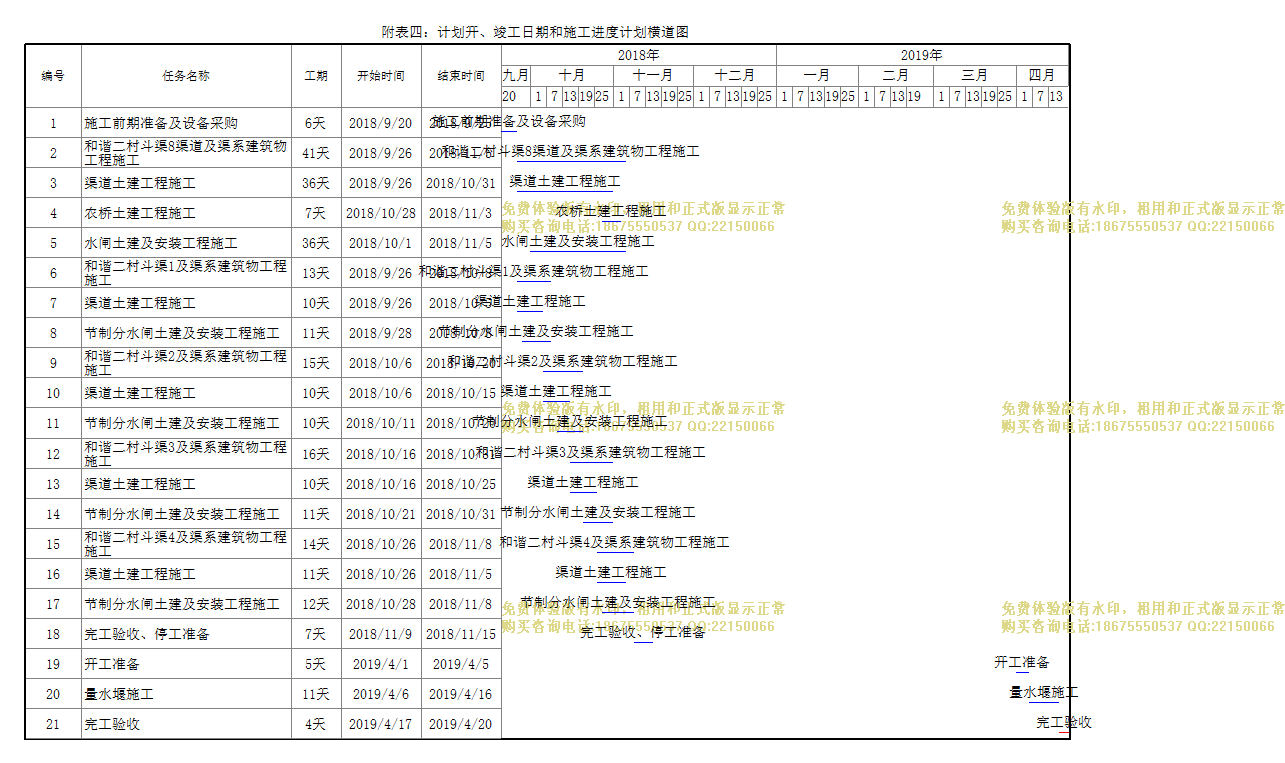Select end date '2018/10/15'
This screenshot has width=1285, height=763.
click(461, 393)
